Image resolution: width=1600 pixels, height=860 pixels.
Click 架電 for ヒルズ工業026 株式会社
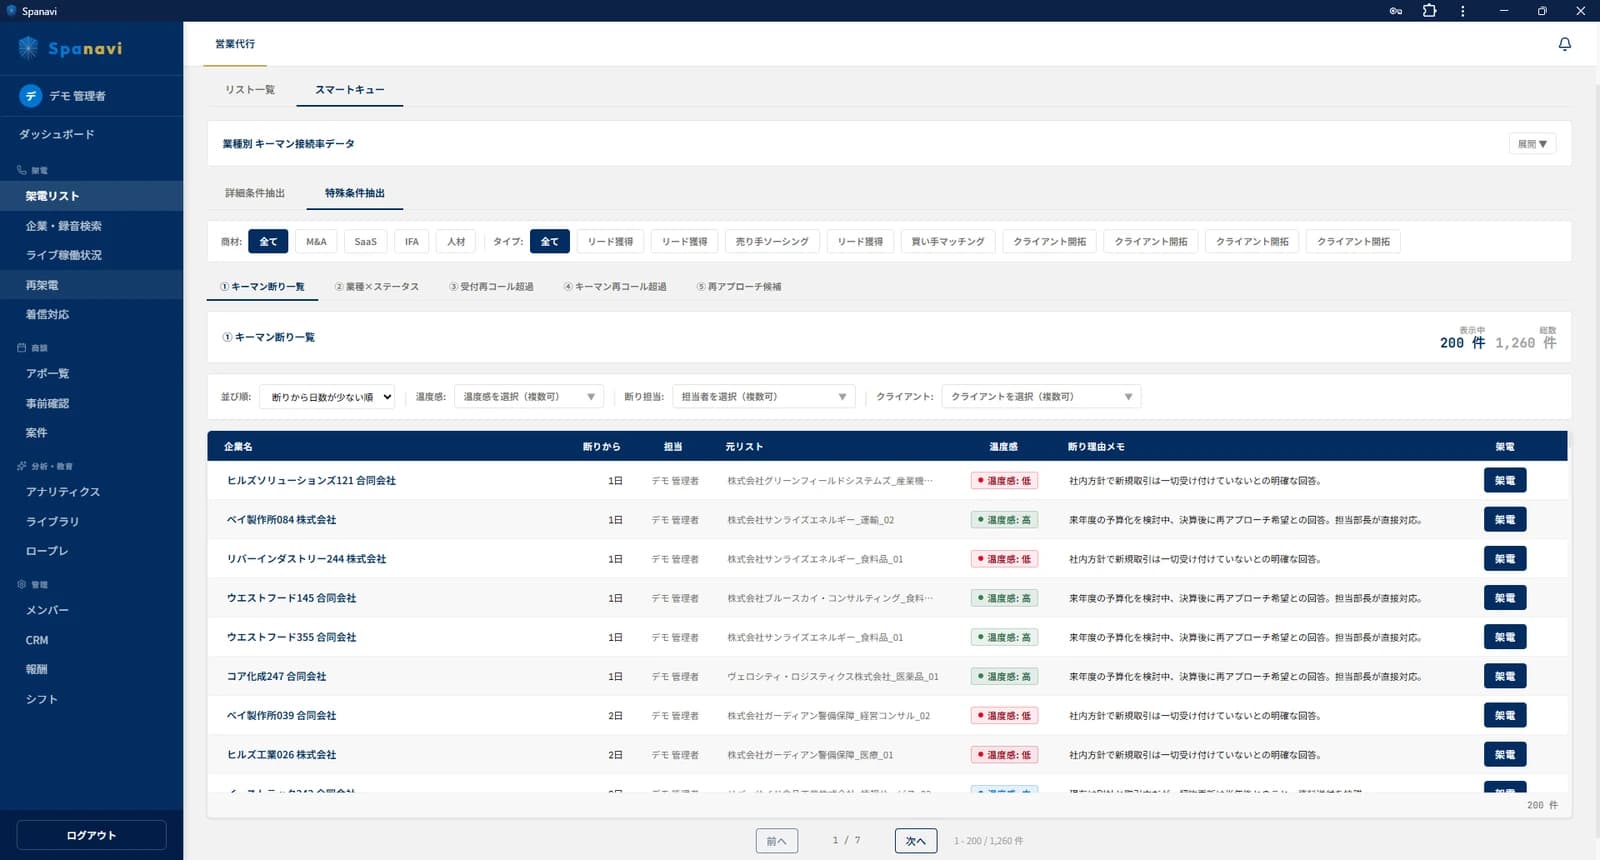coord(1505,755)
